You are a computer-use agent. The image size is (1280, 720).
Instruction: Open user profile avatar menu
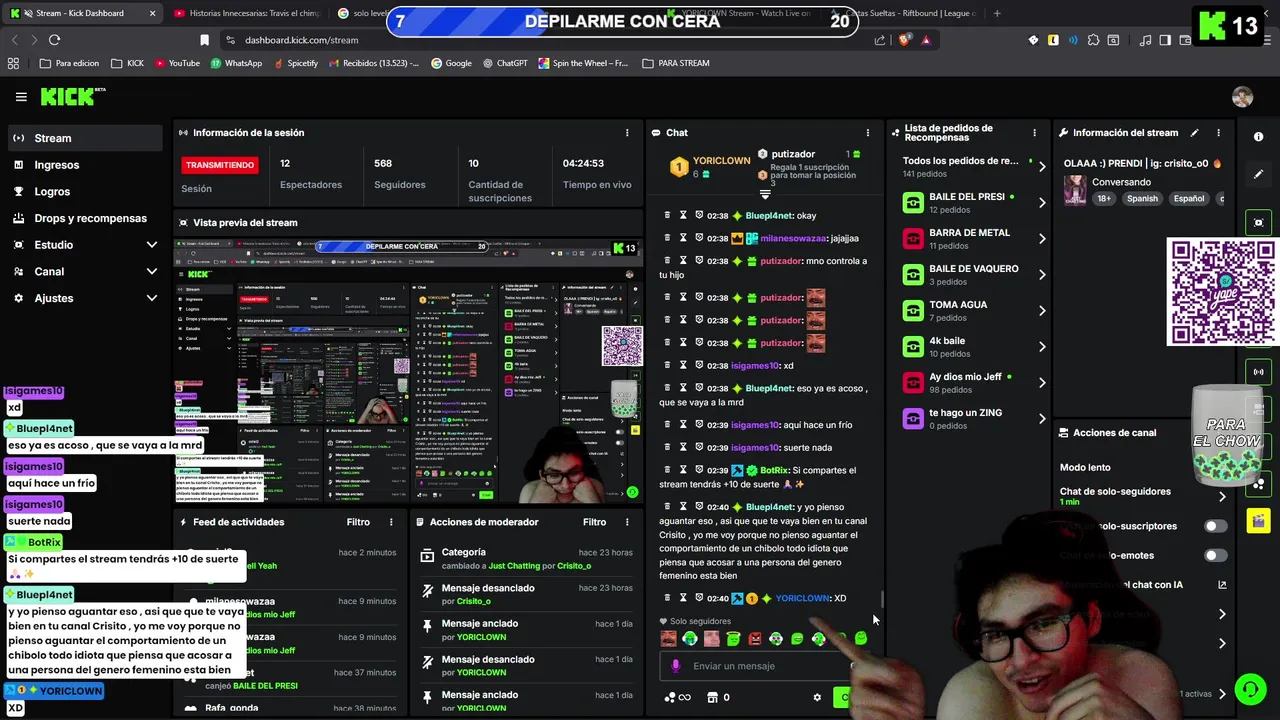[x=1242, y=97]
